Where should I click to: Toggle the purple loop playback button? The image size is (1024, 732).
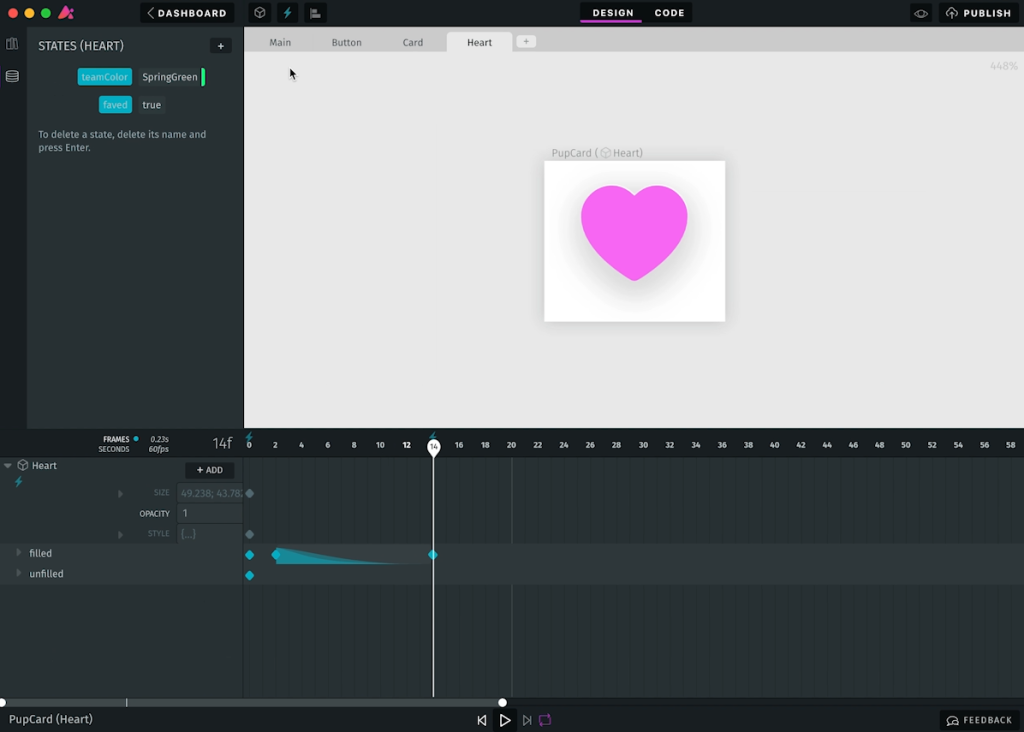545,720
